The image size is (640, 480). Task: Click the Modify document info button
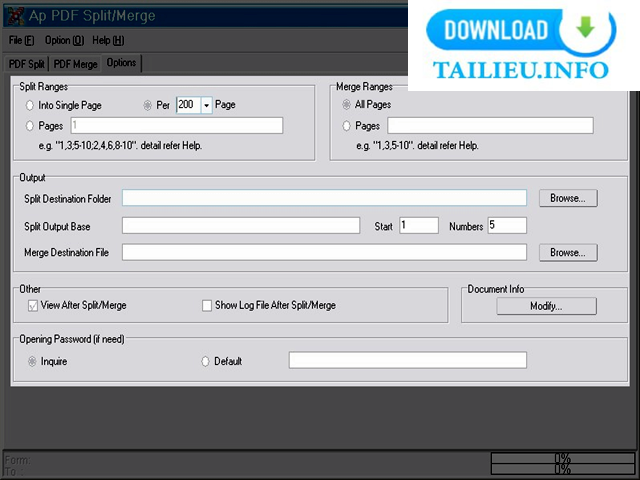point(546,306)
